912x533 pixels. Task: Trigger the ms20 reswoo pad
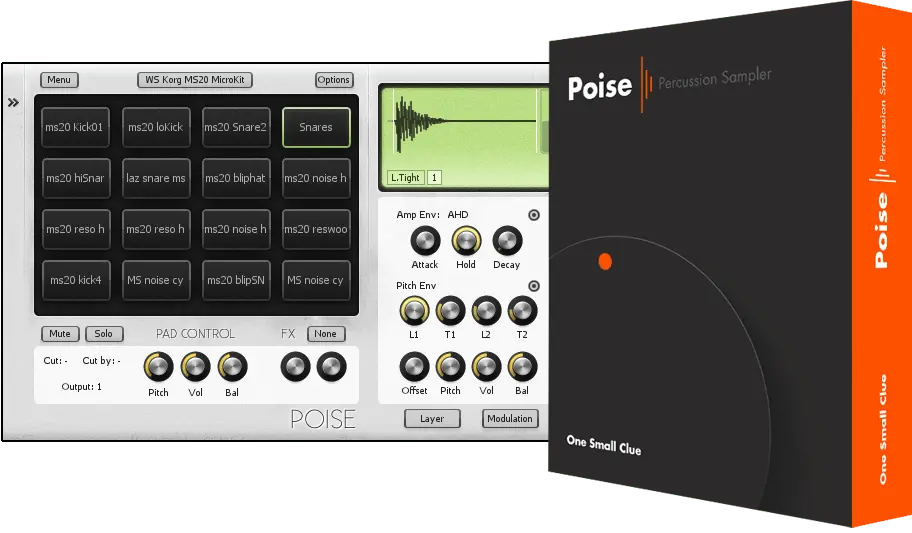pos(316,229)
